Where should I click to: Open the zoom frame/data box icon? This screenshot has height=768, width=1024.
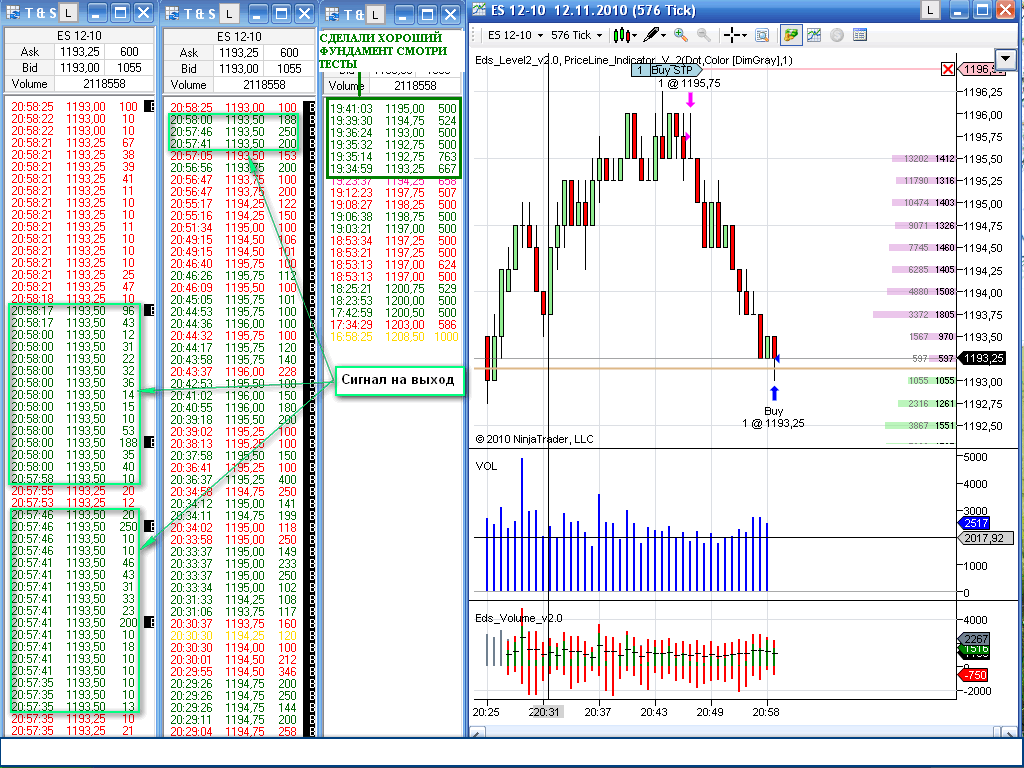(x=761, y=35)
